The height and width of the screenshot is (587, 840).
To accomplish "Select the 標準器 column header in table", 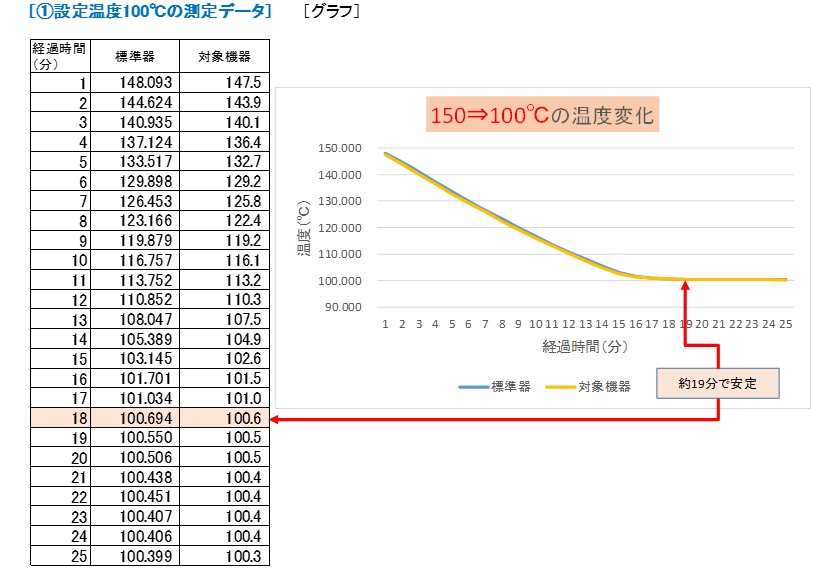I will (135, 56).
